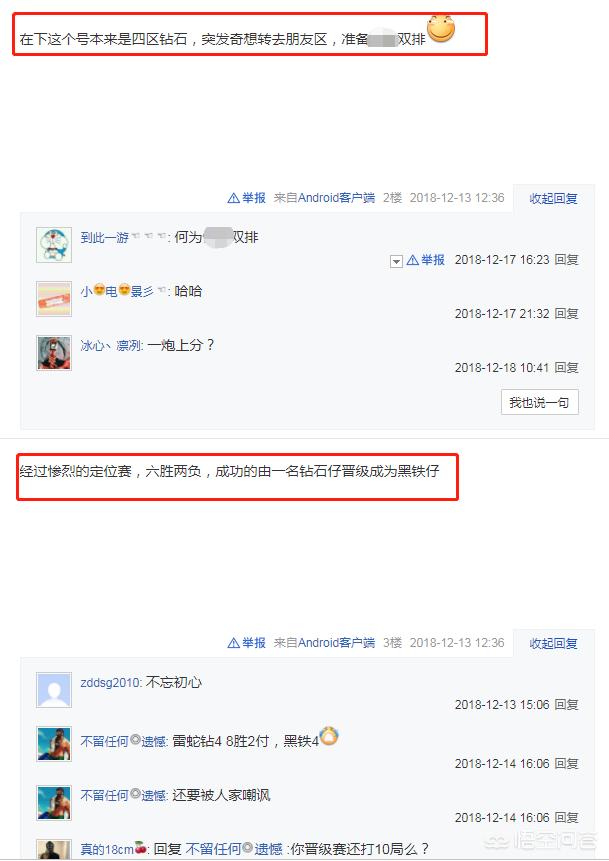Collapse replies with 收起回复 on floor 2

pyautogui.click(x=553, y=198)
